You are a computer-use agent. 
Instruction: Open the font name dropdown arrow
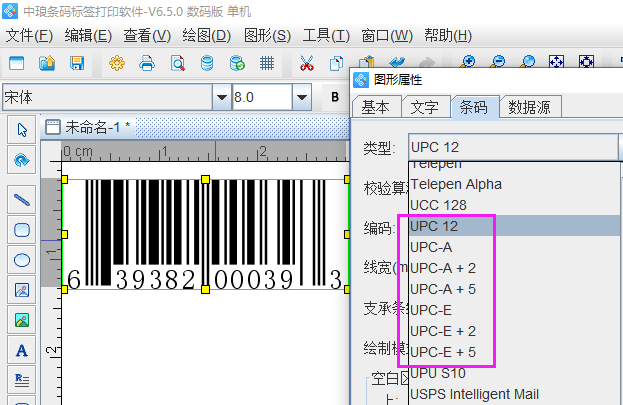[x=222, y=97]
